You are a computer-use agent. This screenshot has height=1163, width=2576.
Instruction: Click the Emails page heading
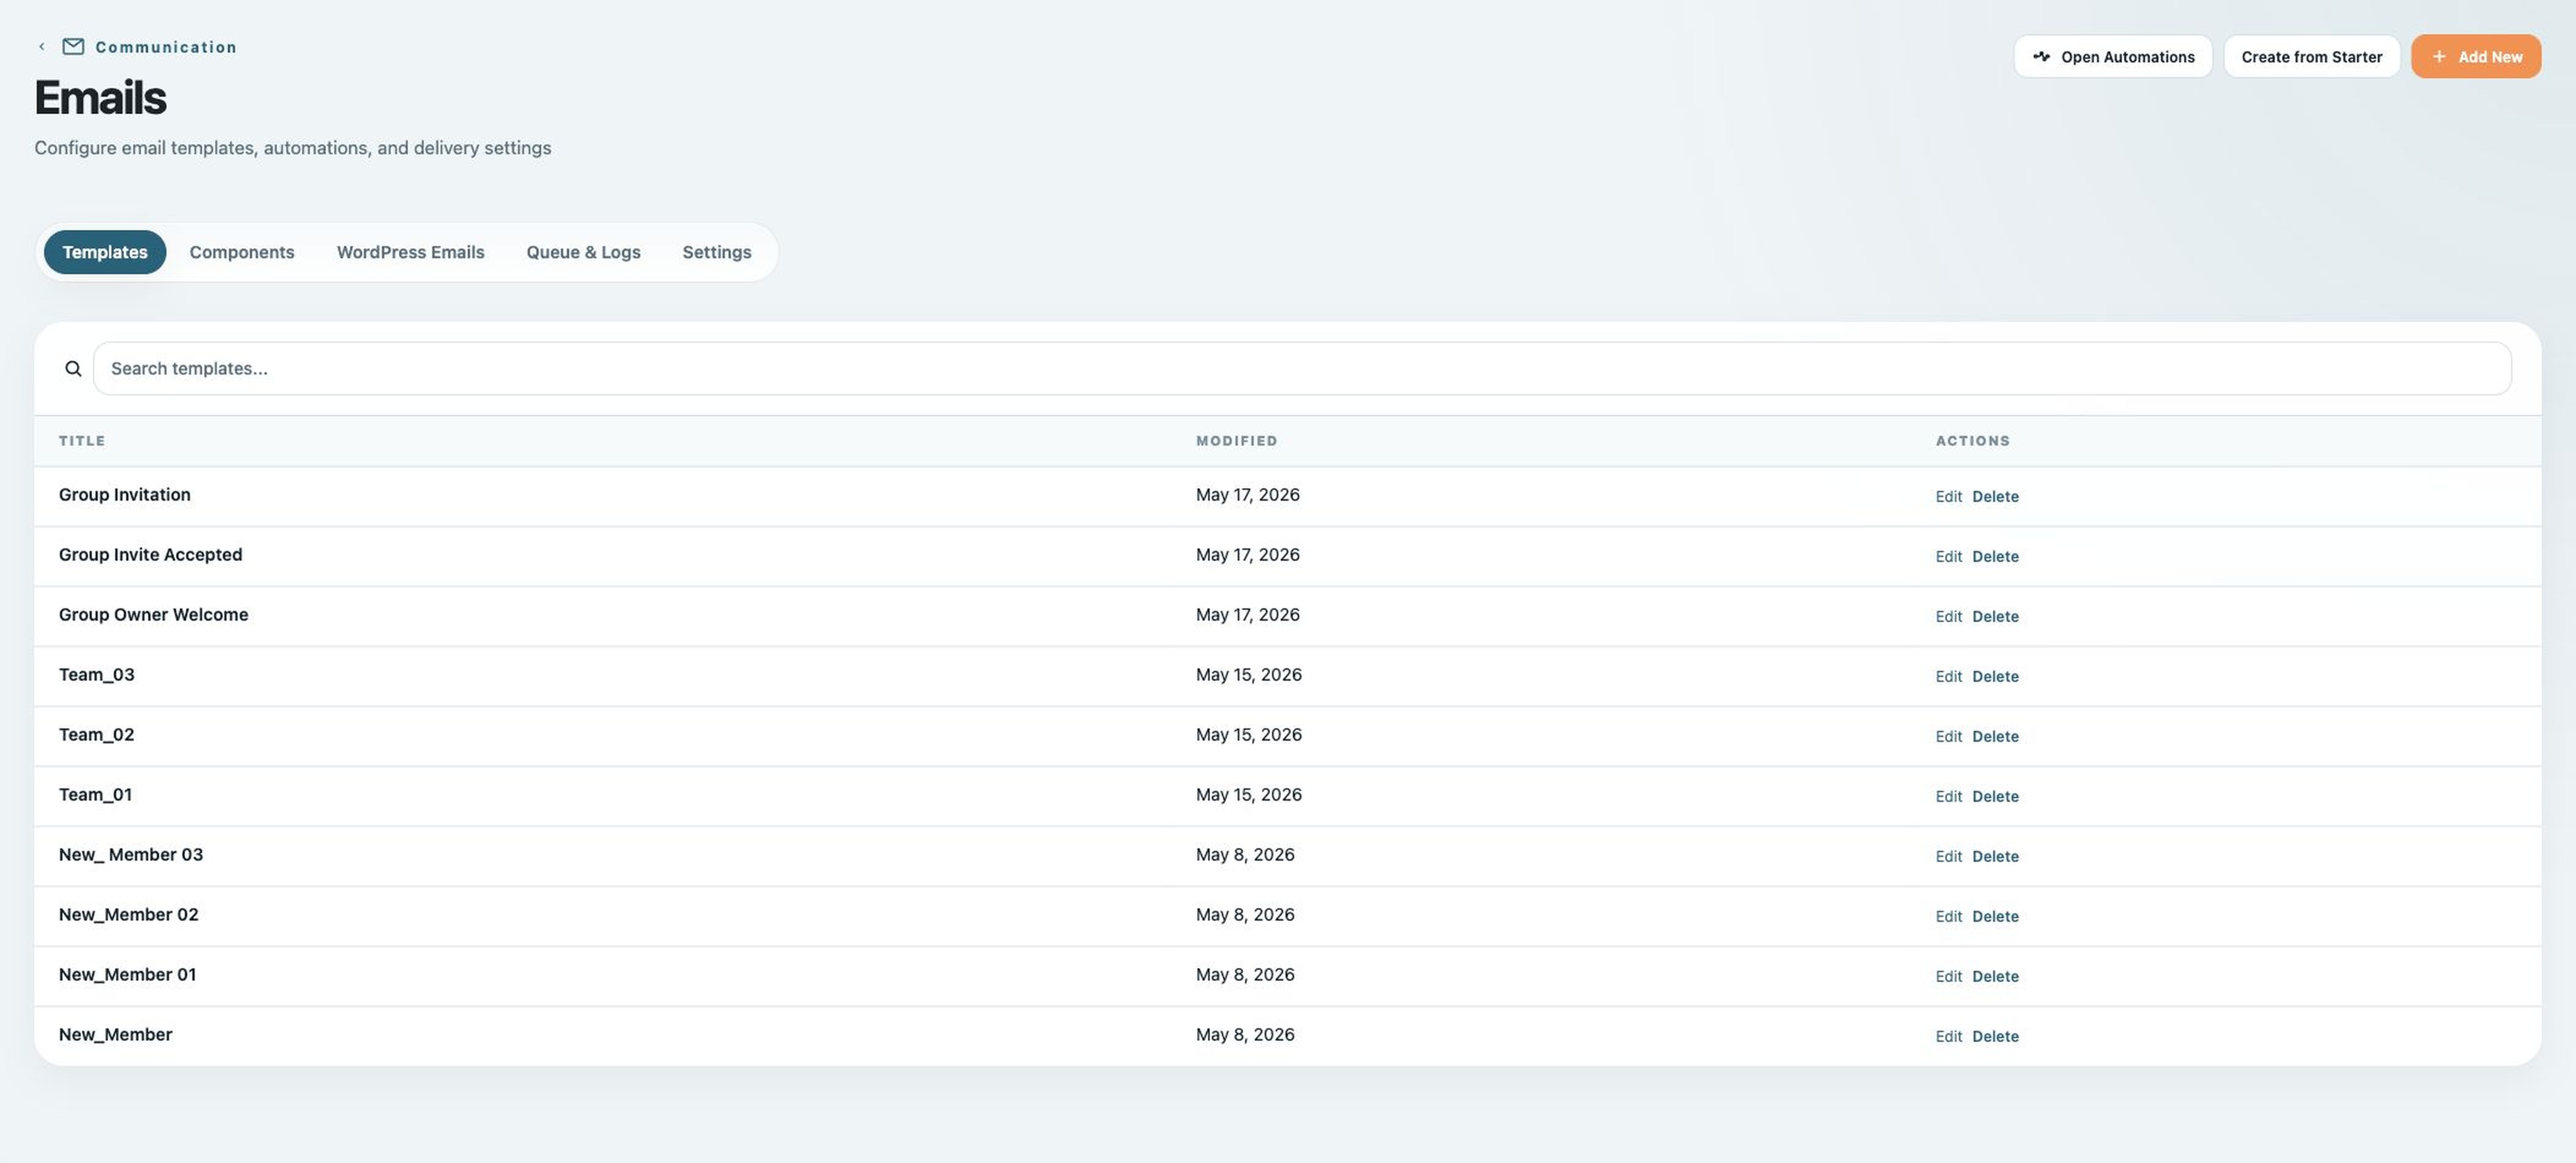click(x=100, y=98)
